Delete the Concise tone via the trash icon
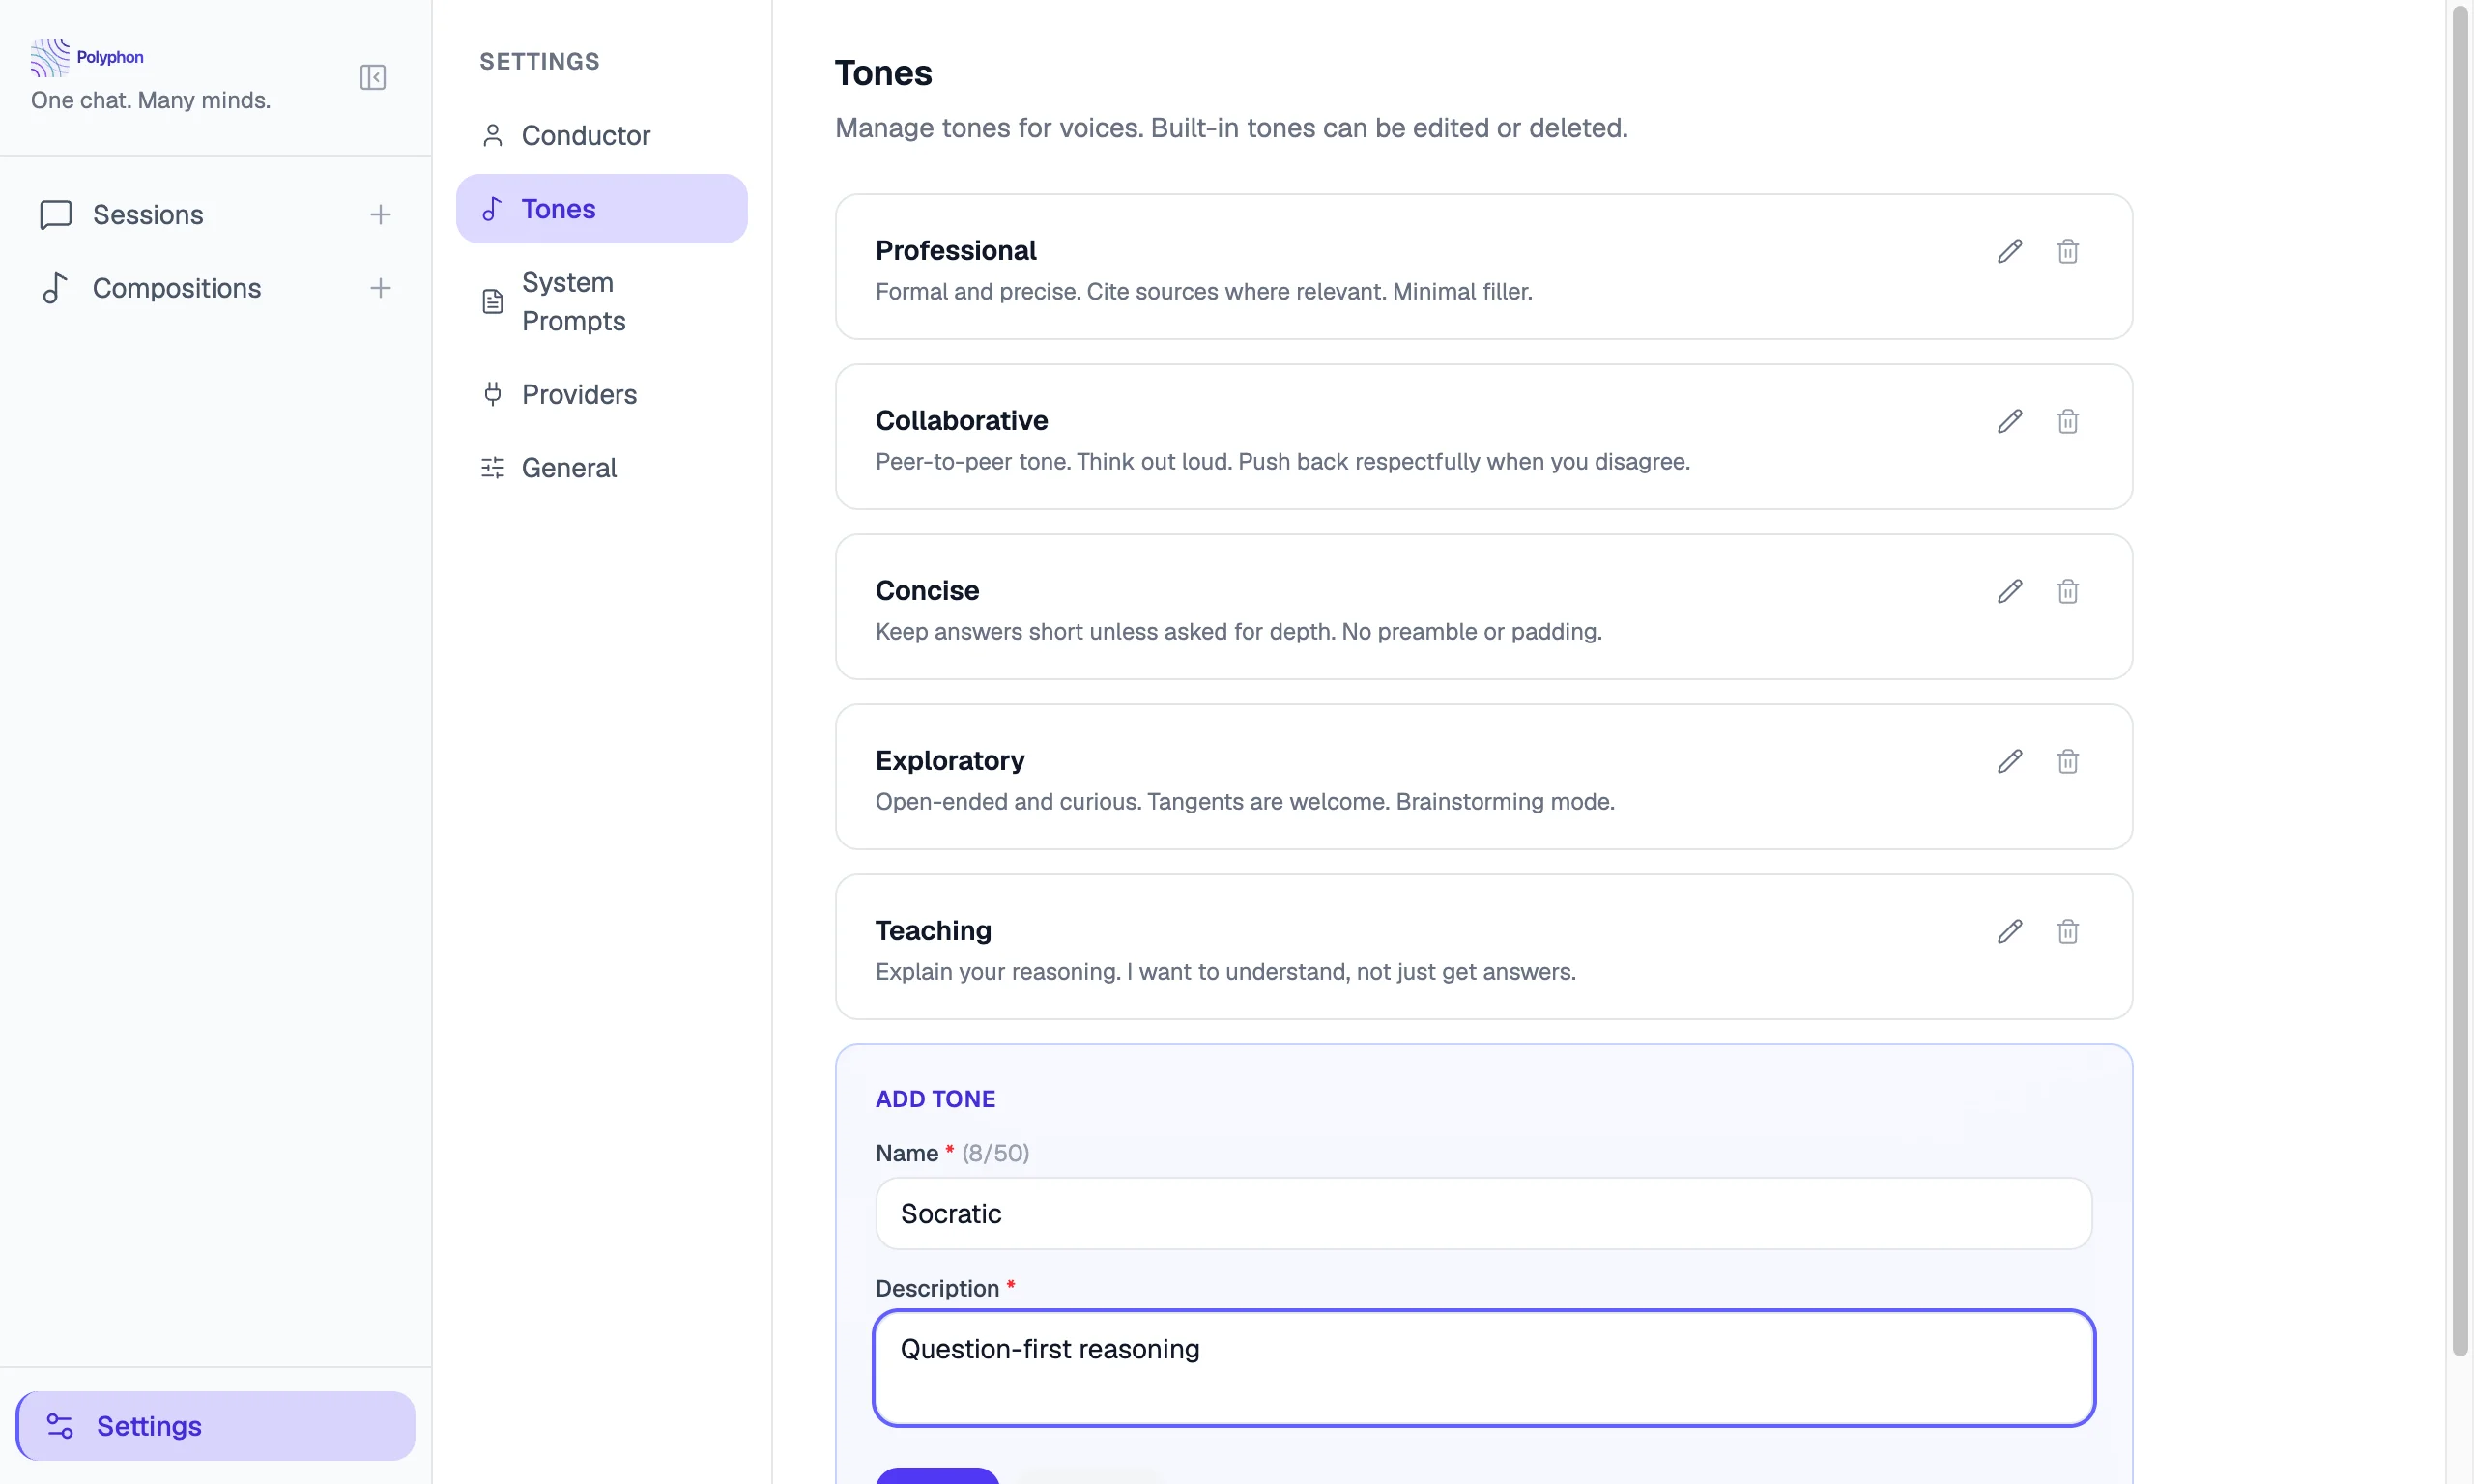The width and height of the screenshot is (2474, 1484). [2067, 591]
